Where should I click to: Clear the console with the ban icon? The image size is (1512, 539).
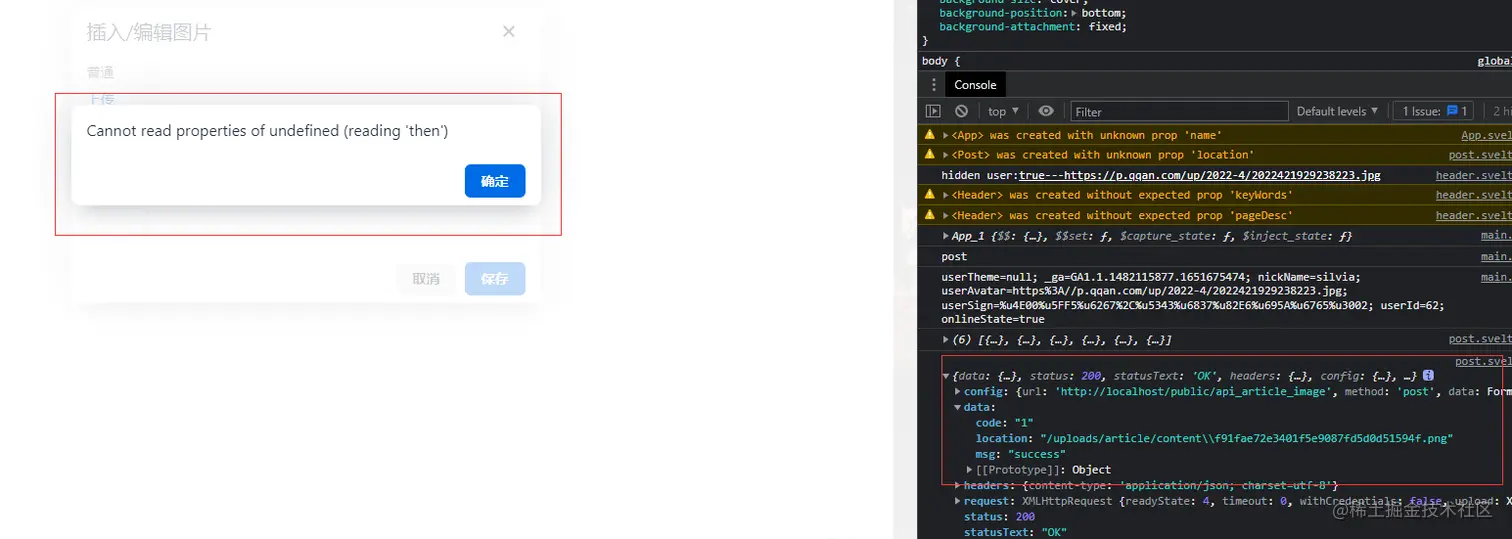tap(961, 111)
